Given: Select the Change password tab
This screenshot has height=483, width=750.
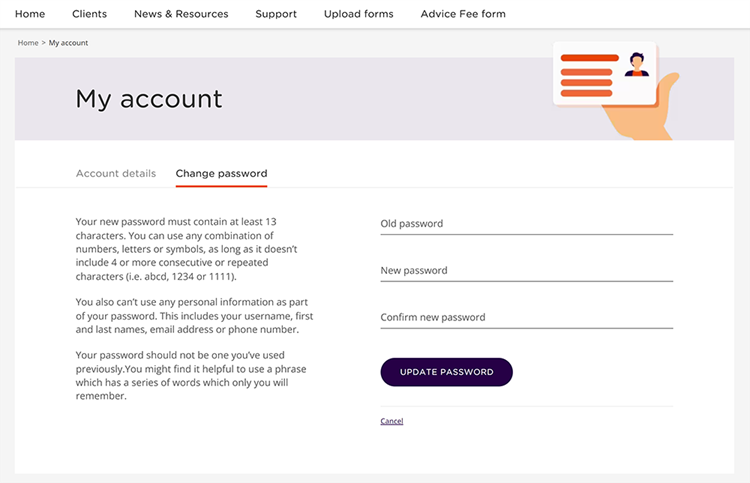Looking at the screenshot, I should pos(221,173).
